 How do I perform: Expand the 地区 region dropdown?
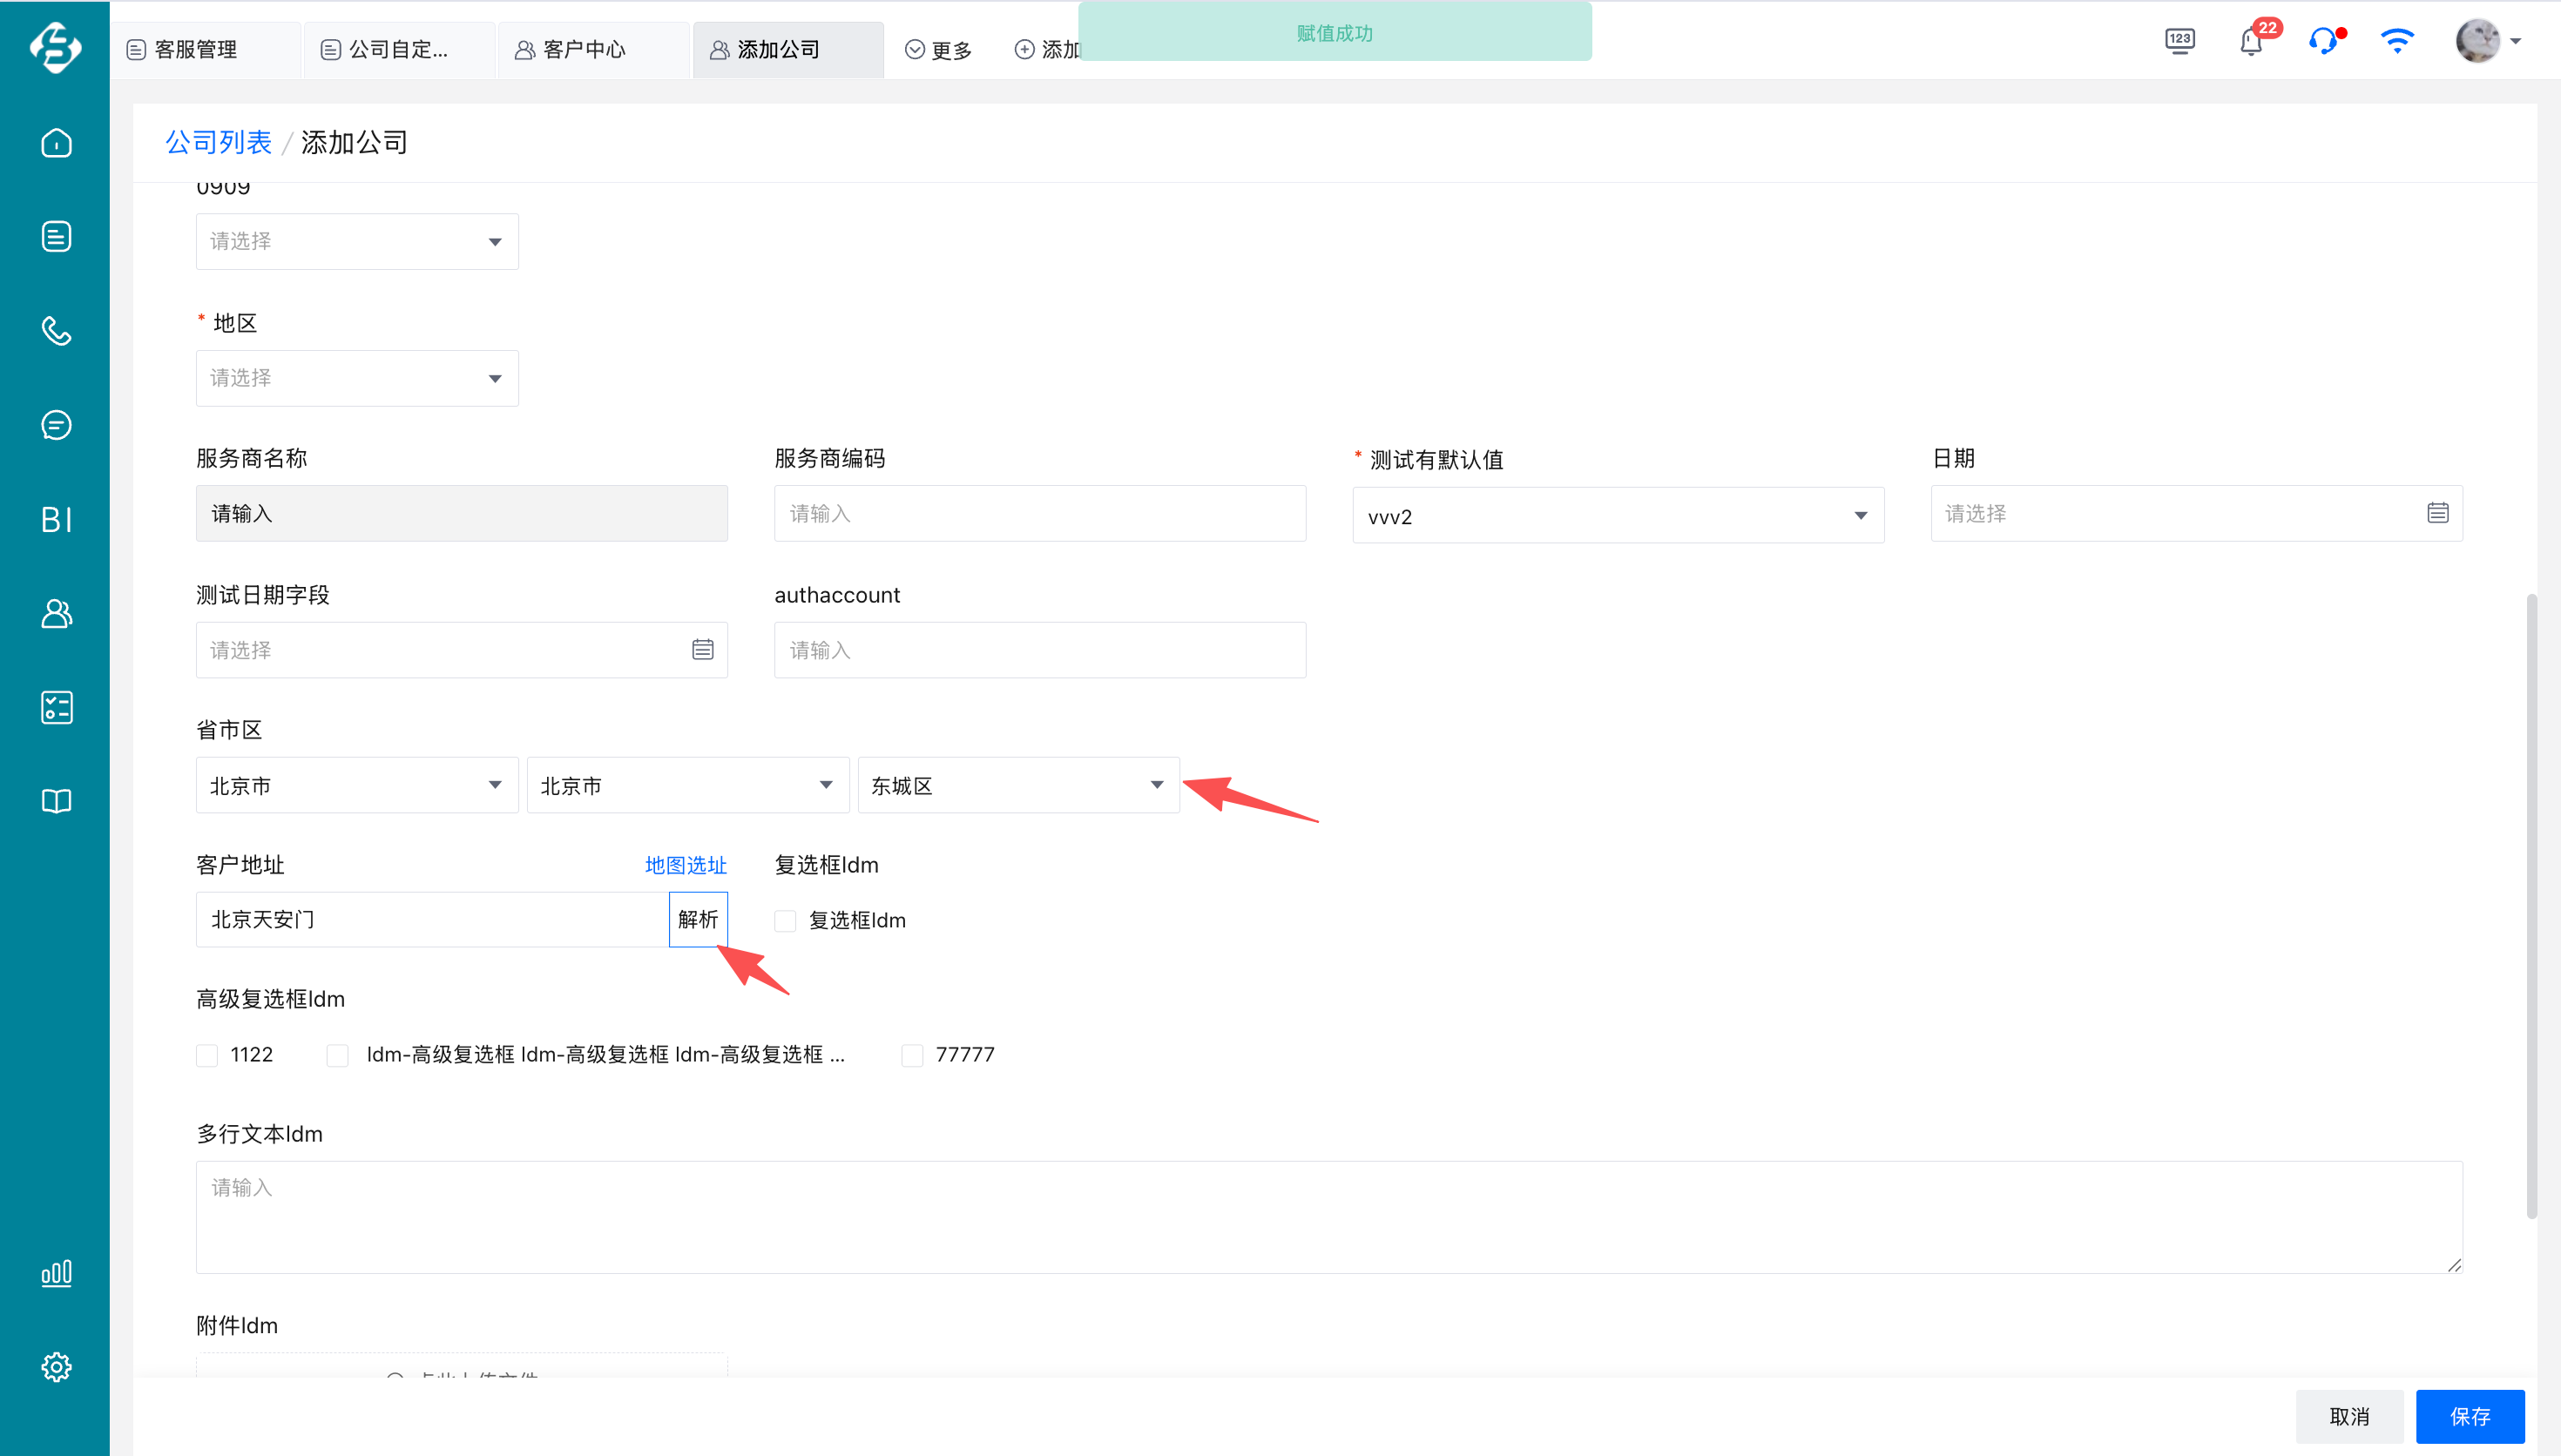[357, 378]
